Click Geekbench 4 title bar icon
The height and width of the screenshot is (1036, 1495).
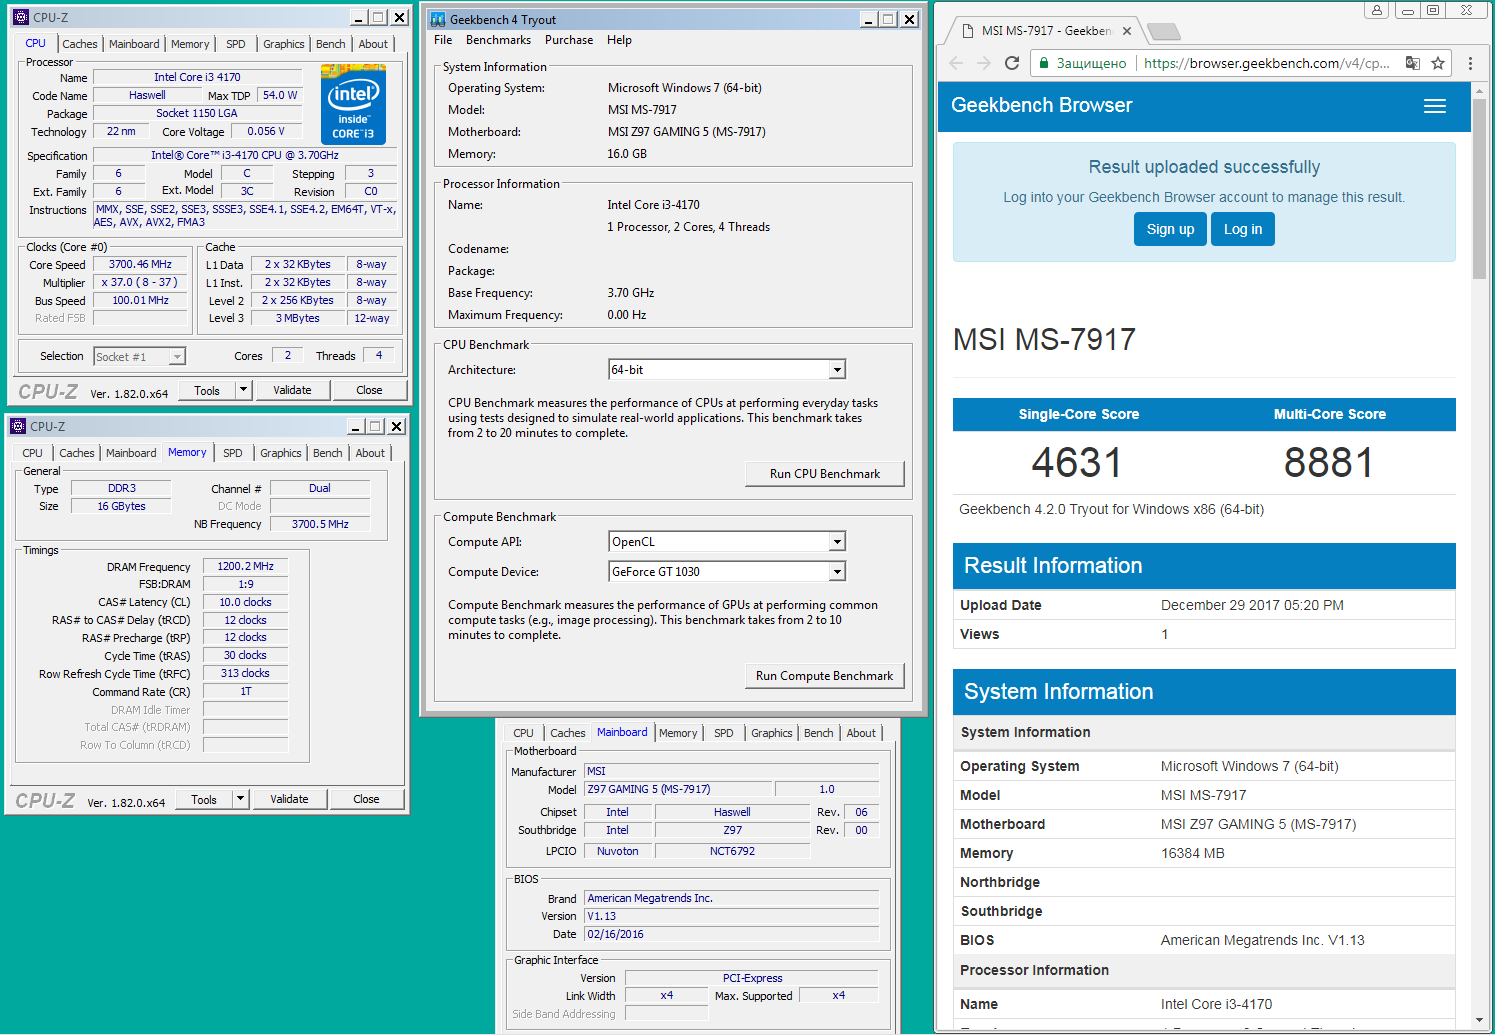438,19
